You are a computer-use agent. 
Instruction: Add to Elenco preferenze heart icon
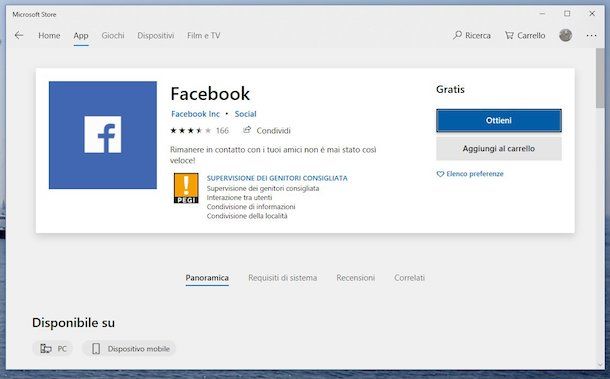coord(440,174)
